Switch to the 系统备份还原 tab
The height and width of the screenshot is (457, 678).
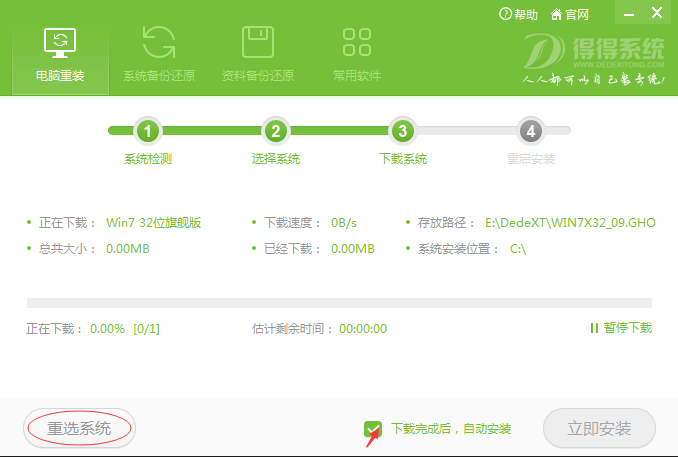click(x=158, y=55)
